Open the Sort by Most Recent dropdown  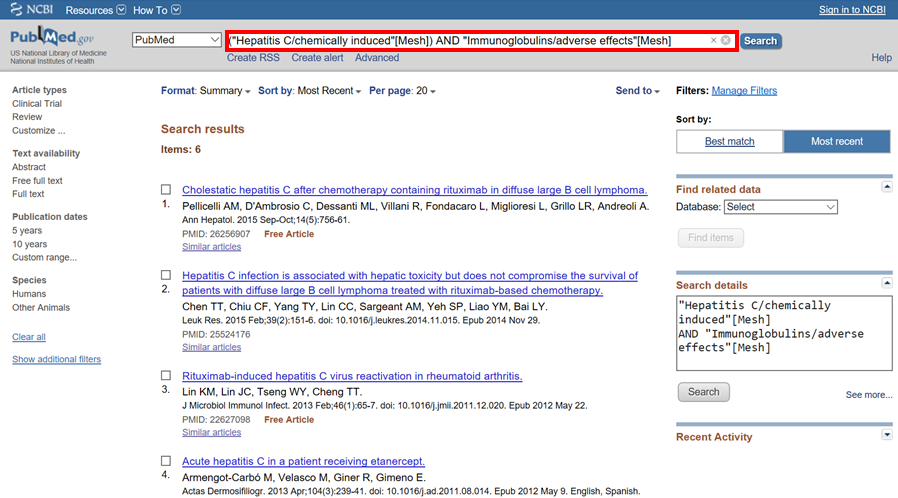click(309, 90)
